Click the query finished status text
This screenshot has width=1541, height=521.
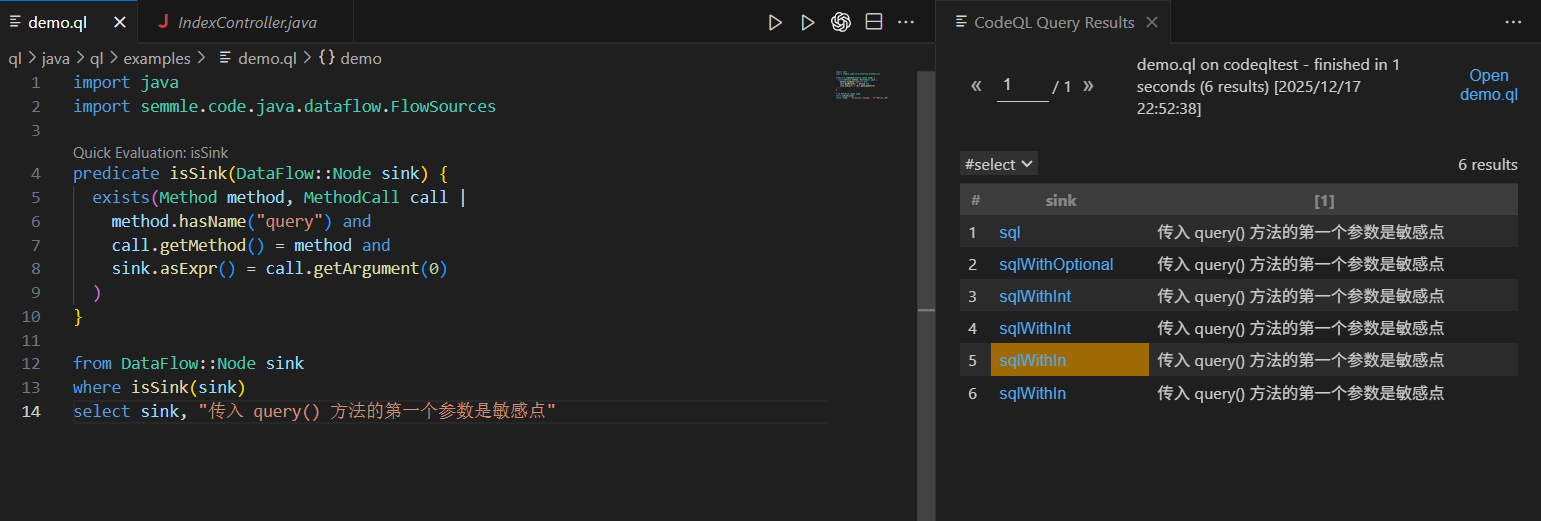click(1269, 86)
